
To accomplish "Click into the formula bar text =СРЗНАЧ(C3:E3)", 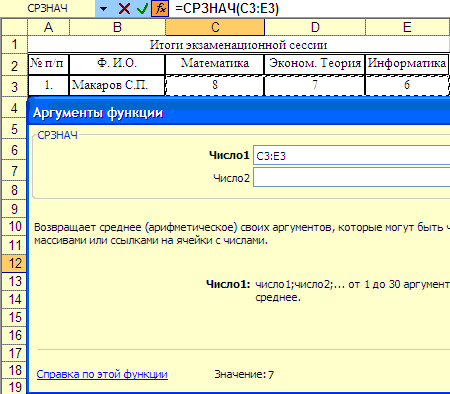I will 227,8.
